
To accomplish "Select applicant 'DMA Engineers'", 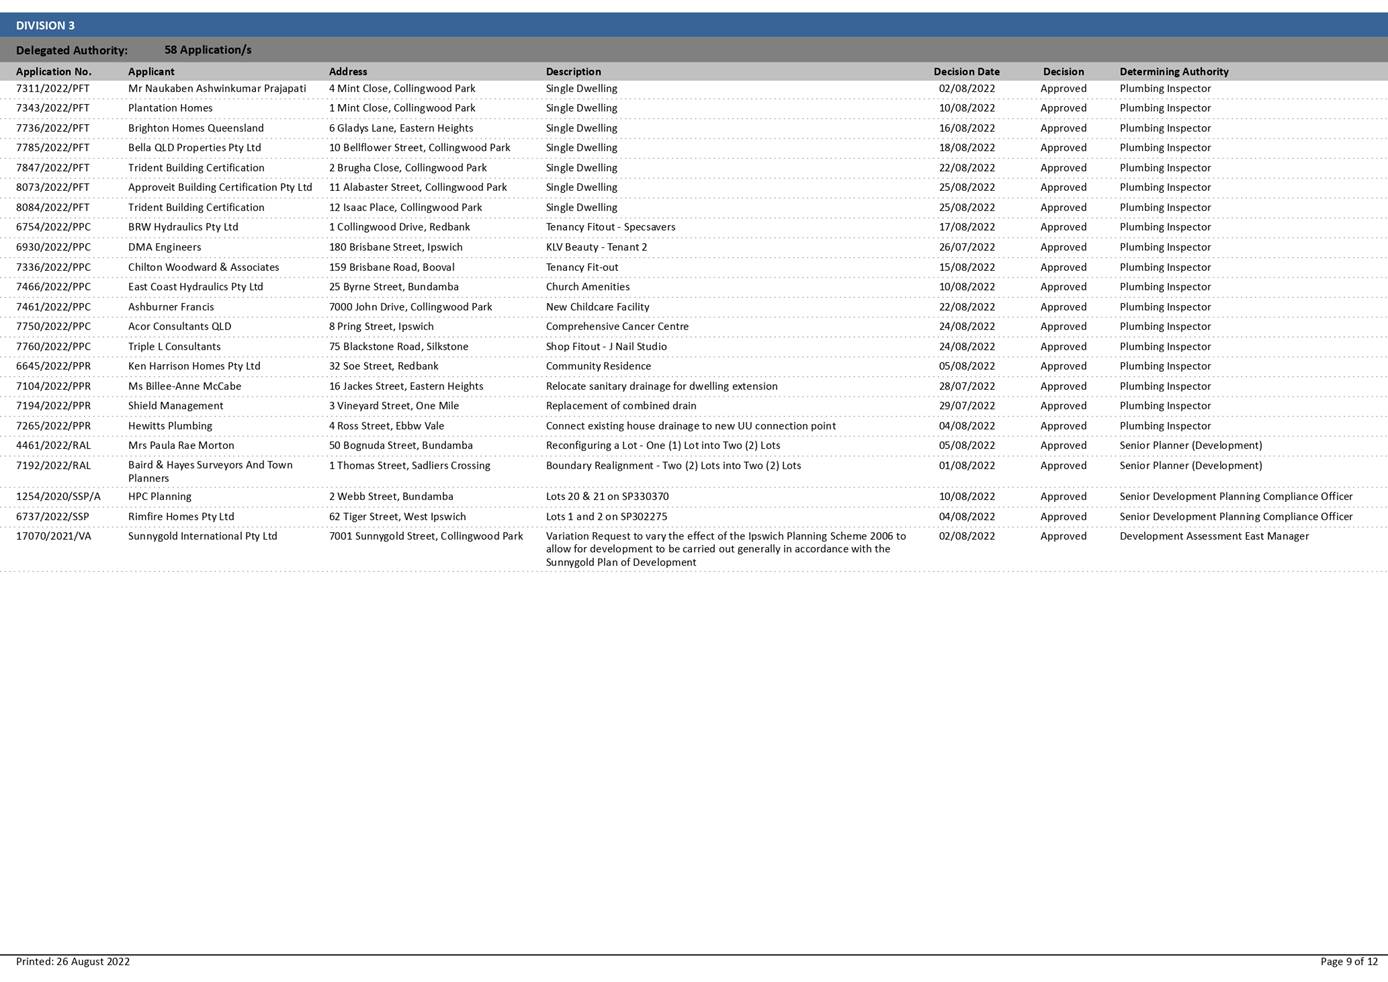I will [164, 247].
